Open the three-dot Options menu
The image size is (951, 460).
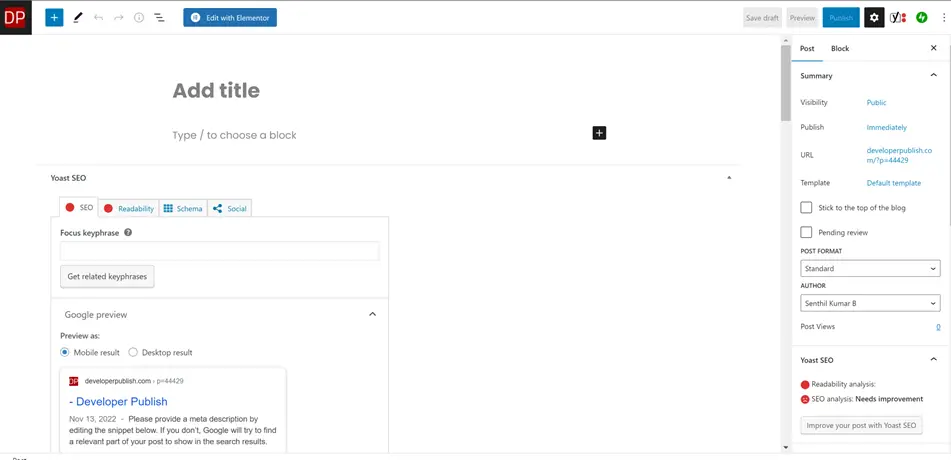coord(943,18)
